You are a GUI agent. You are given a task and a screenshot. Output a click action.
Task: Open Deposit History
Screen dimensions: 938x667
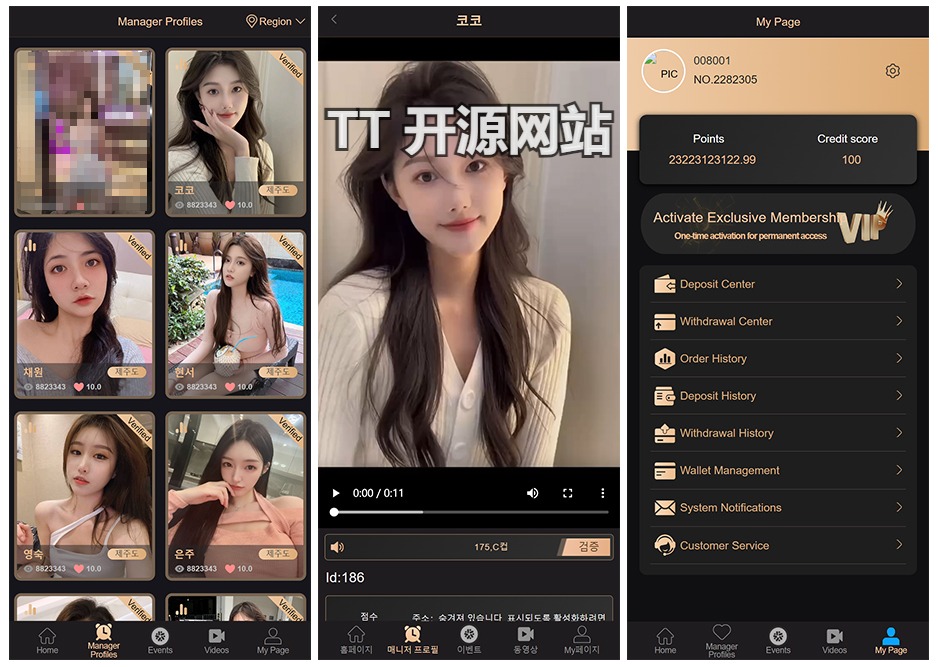click(x=778, y=395)
